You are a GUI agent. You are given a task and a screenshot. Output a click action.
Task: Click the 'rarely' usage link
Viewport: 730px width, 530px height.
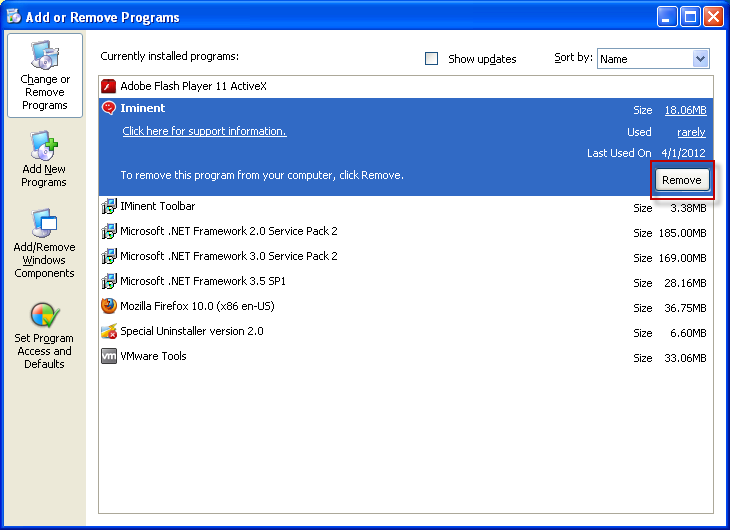pos(691,132)
